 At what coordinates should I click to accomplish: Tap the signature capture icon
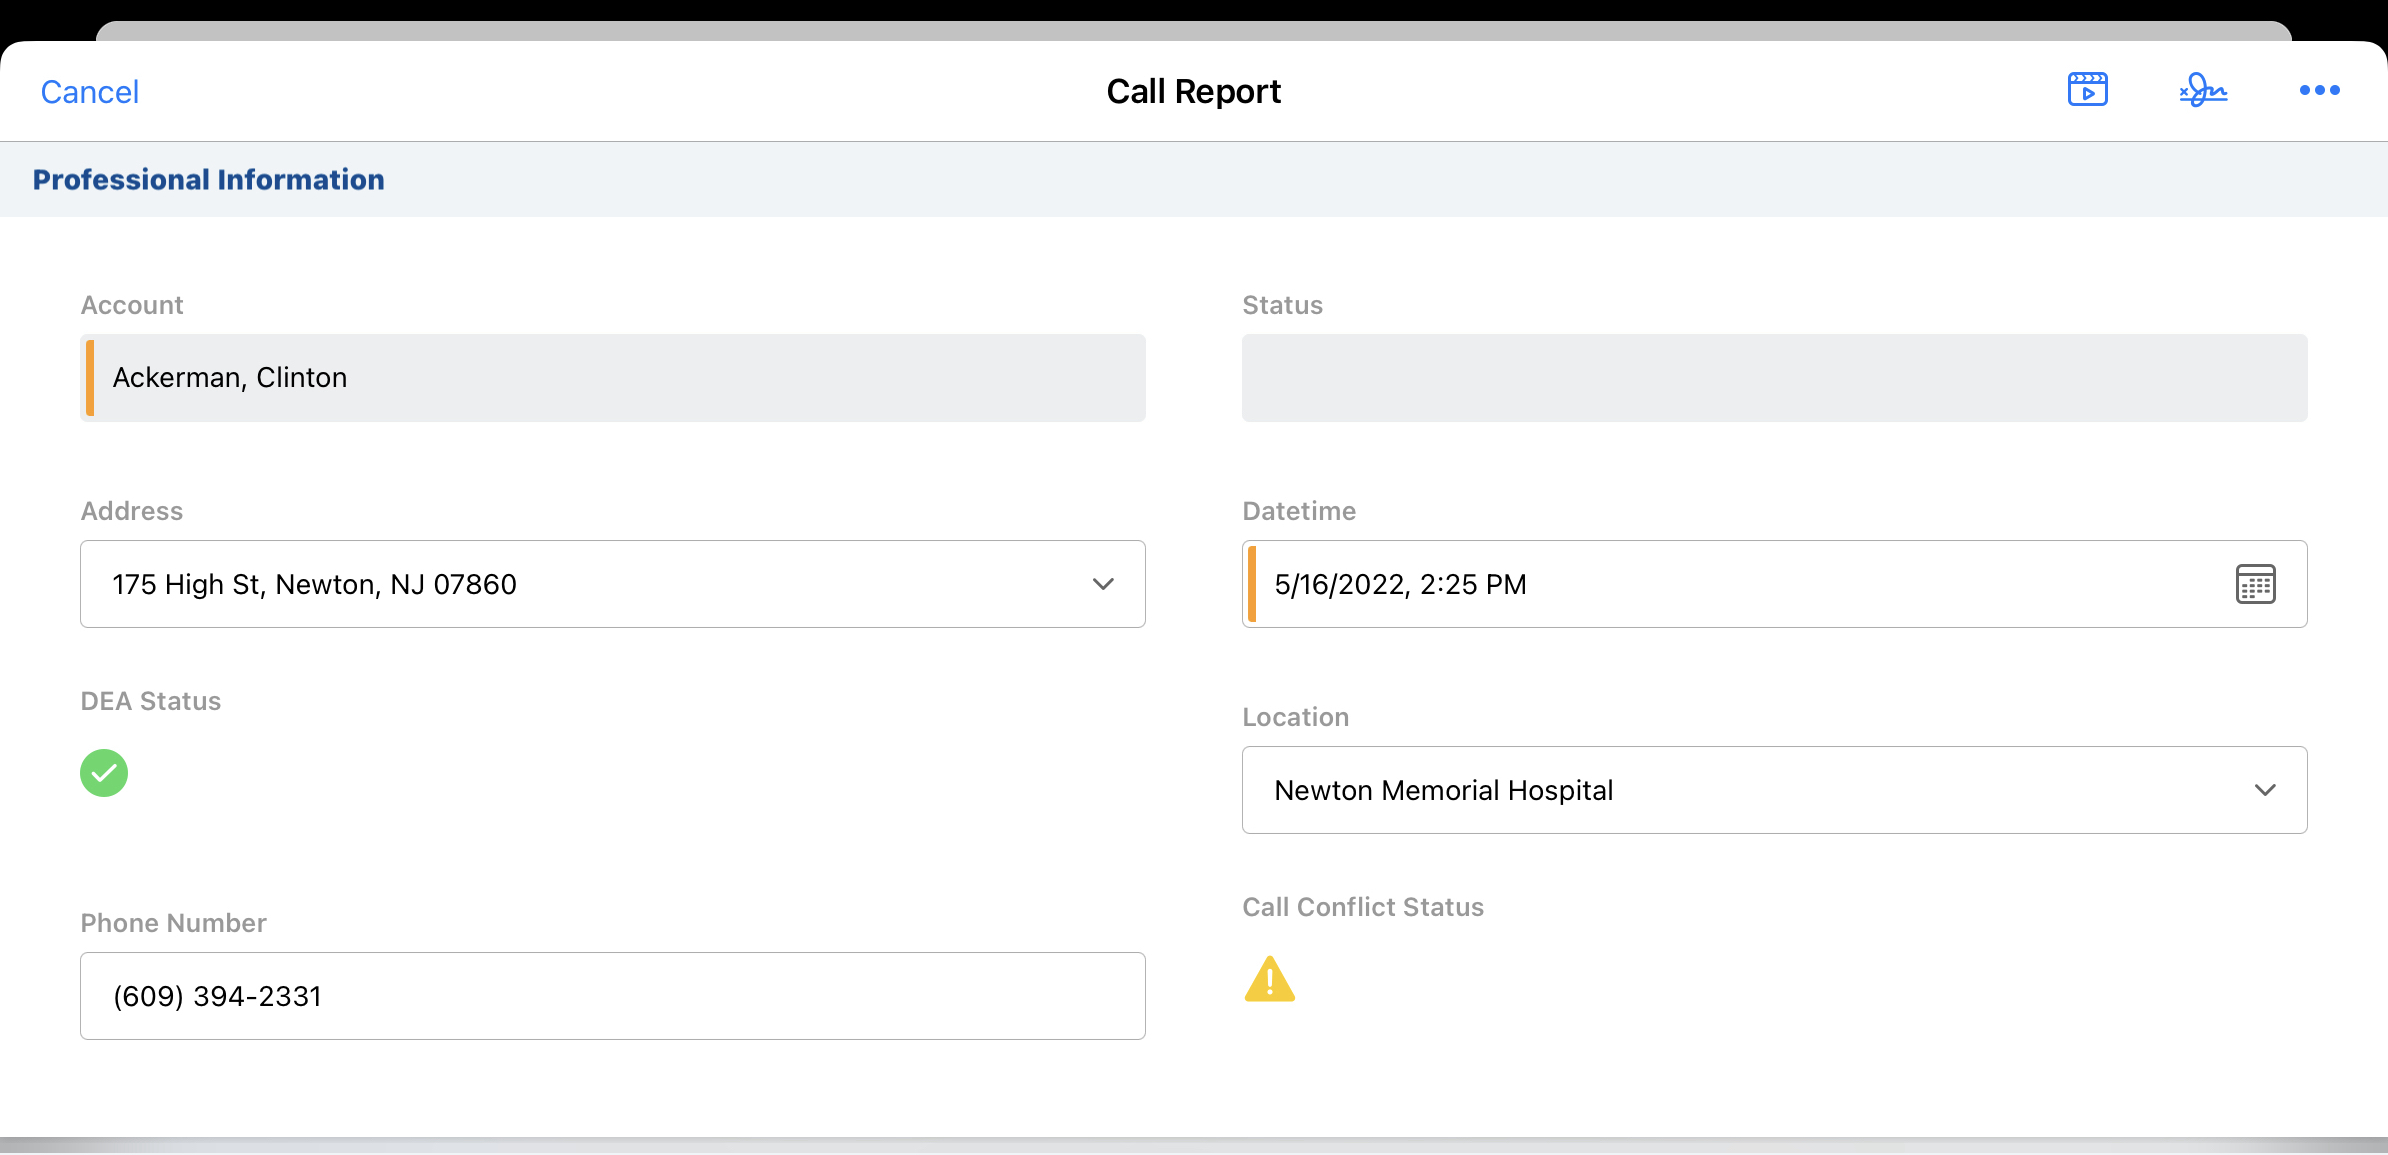[2203, 90]
